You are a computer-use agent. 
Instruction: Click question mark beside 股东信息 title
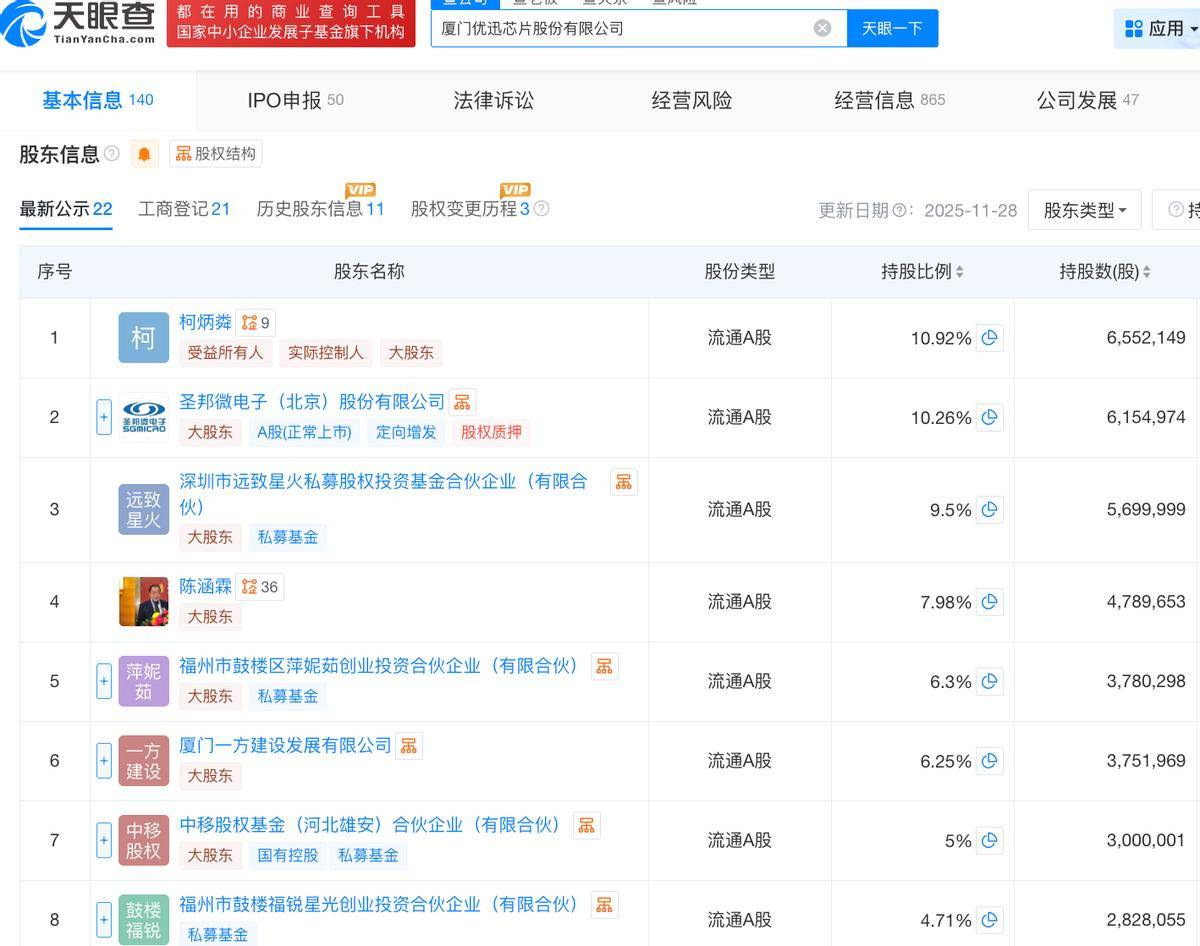[x=111, y=153]
